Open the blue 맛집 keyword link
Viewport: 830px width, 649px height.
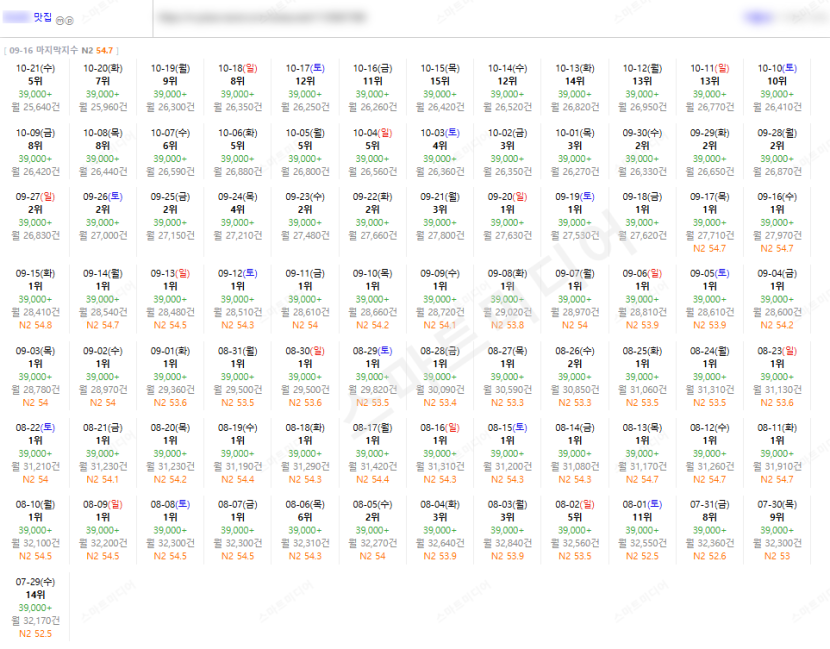[x=43, y=17]
